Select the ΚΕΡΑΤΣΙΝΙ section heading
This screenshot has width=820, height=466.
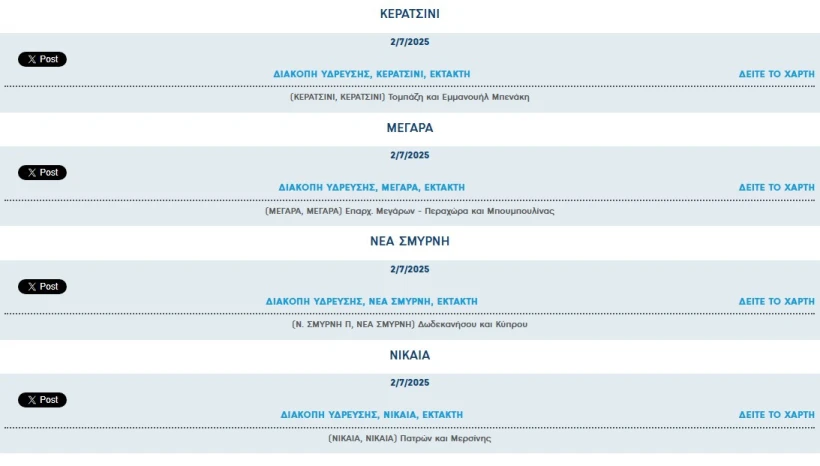pyautogui.click(x=410, y=14)
